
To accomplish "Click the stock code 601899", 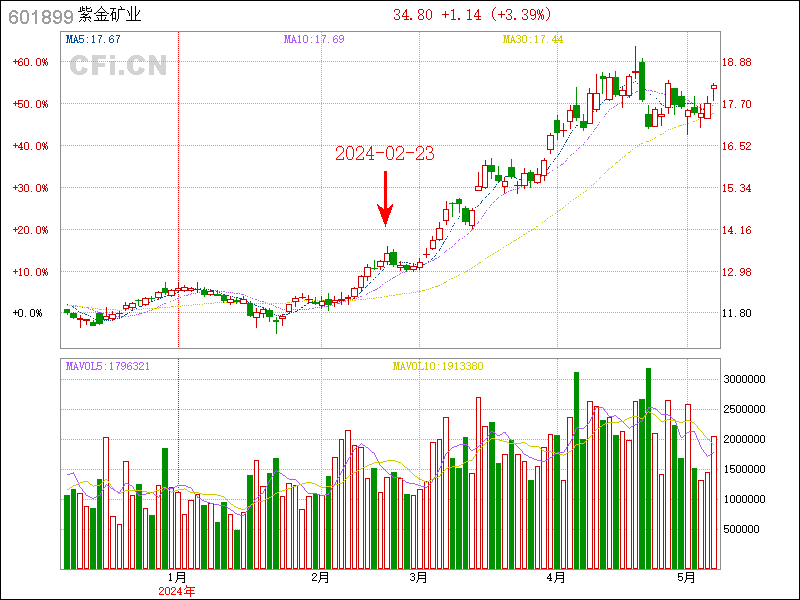I will (x=41, y=17).
